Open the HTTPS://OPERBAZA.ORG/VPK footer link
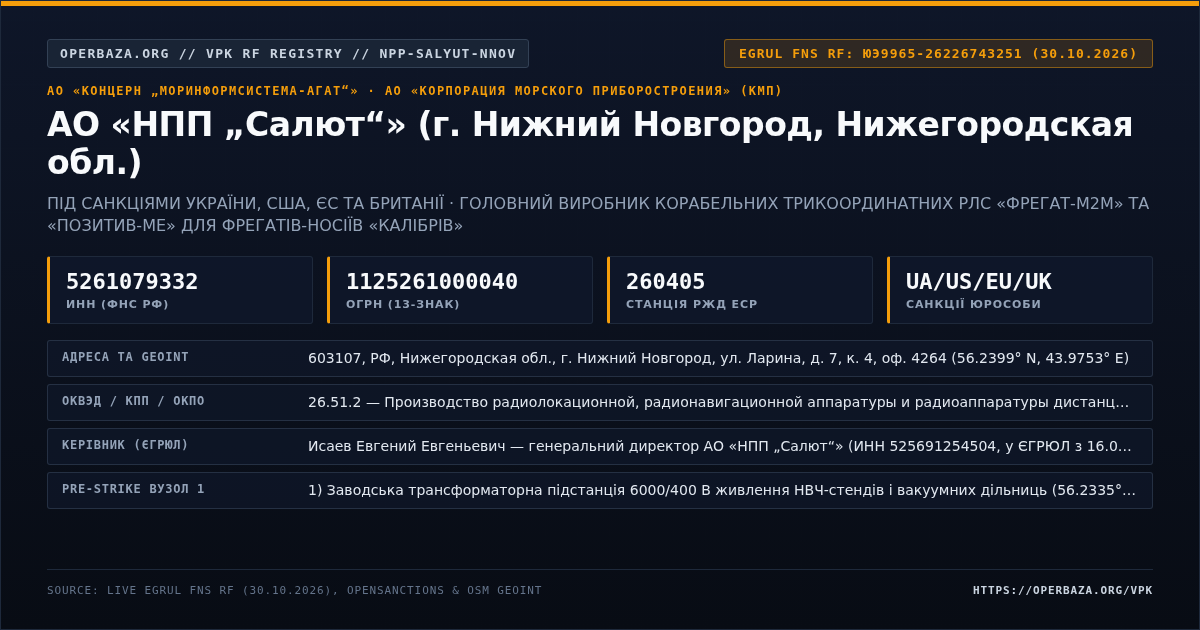The image size is (1200, 630). pyautogui.click(x=1063, y=590)
